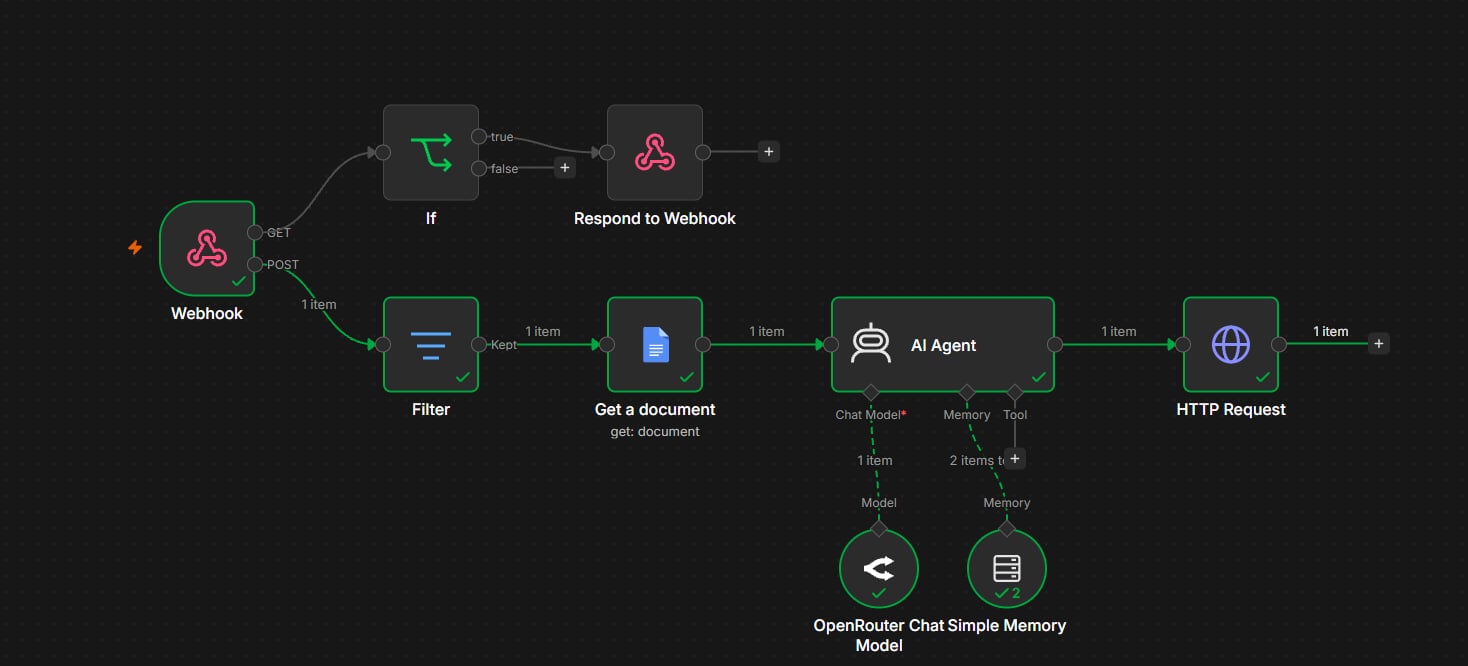Click the green checkmark on HTTP Request
Screen dimensions: 1468x666
click(x=1263, y=377)
